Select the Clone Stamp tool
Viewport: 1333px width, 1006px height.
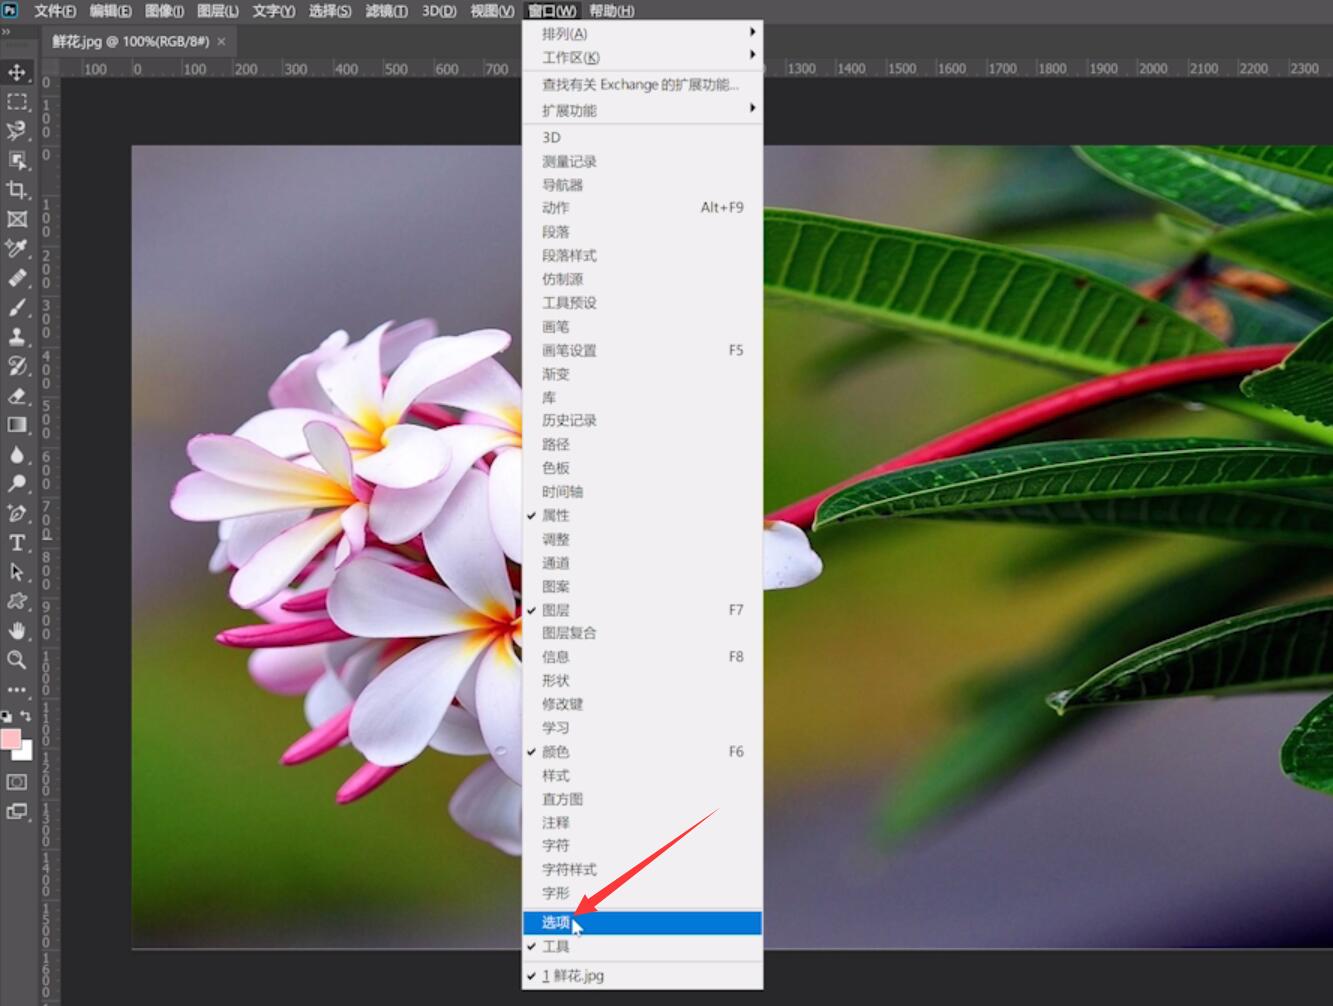click(17, 337)
